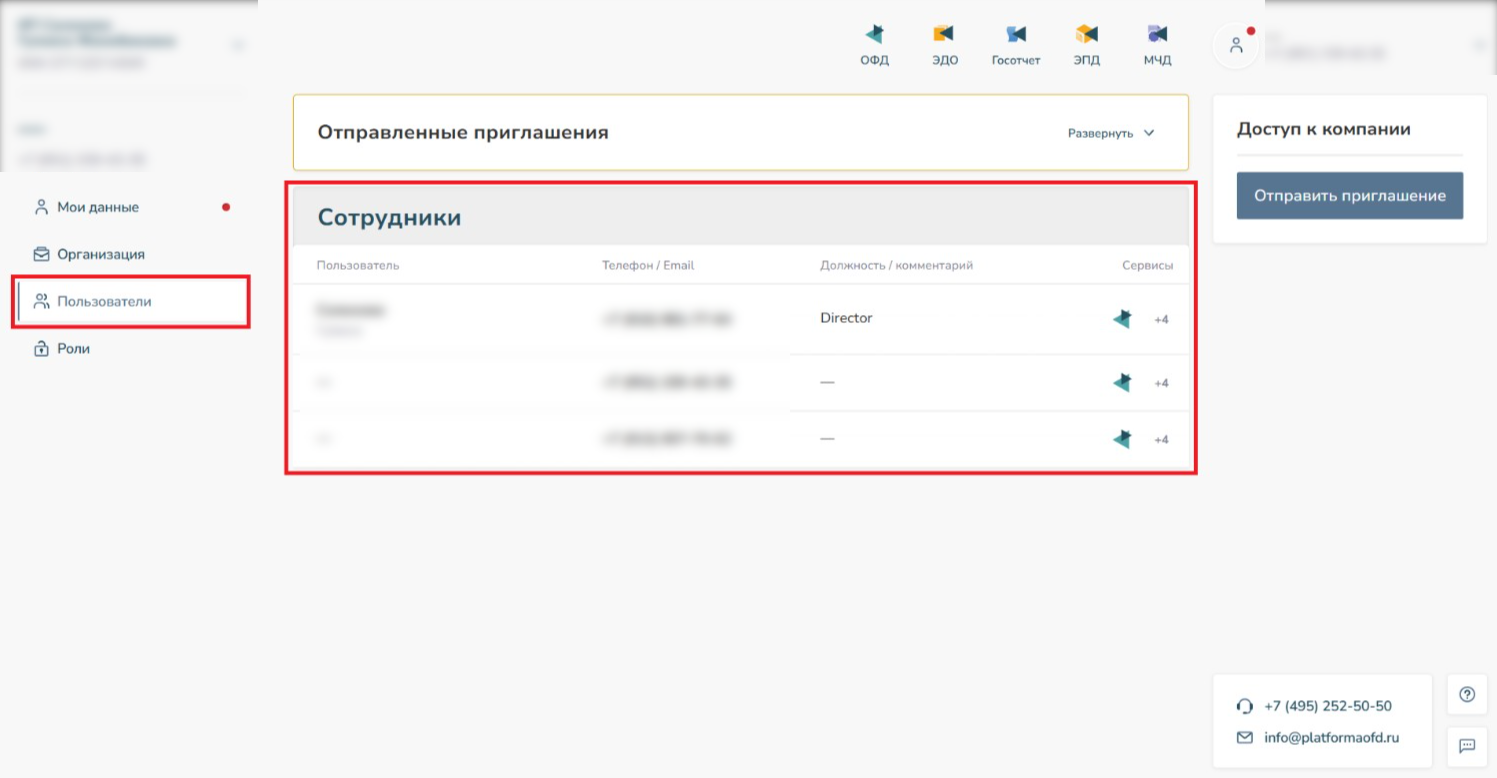Open the Организация menu item

[x=100, y=254]
